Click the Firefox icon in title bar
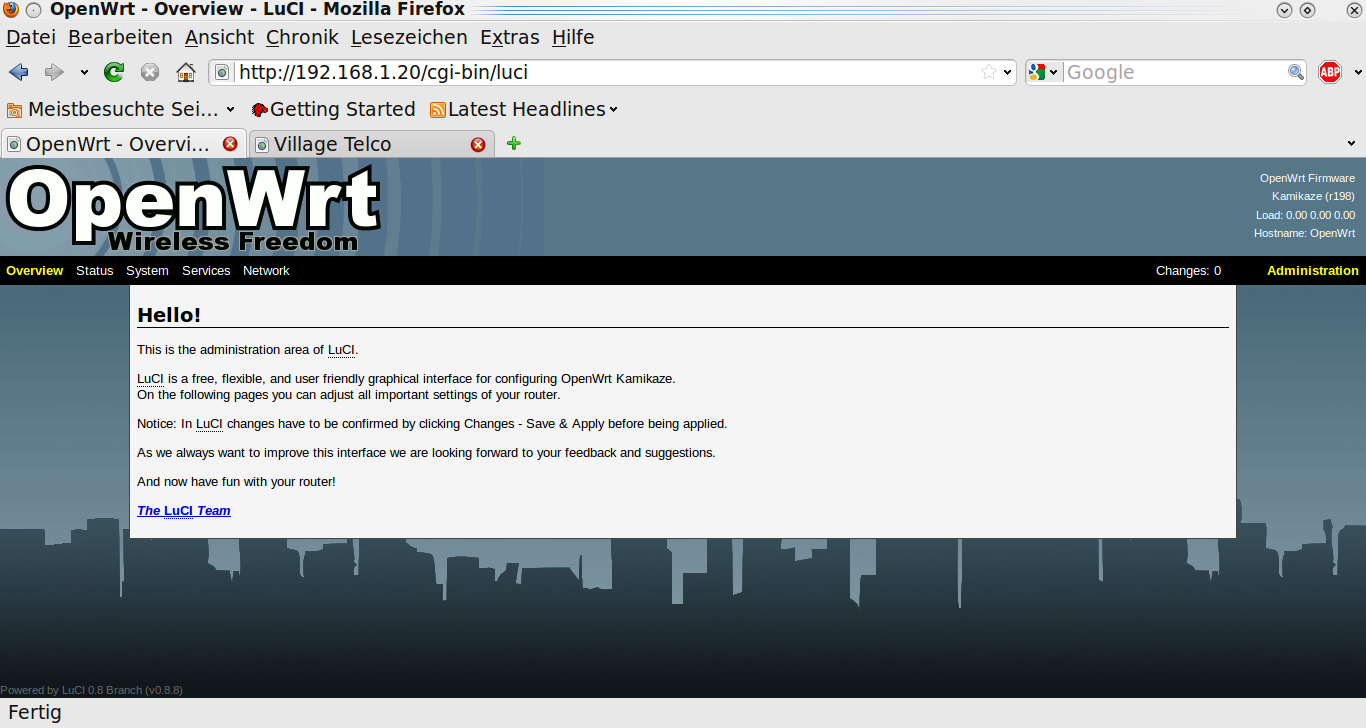The image size is (1366, 728). tap(11, 10)
